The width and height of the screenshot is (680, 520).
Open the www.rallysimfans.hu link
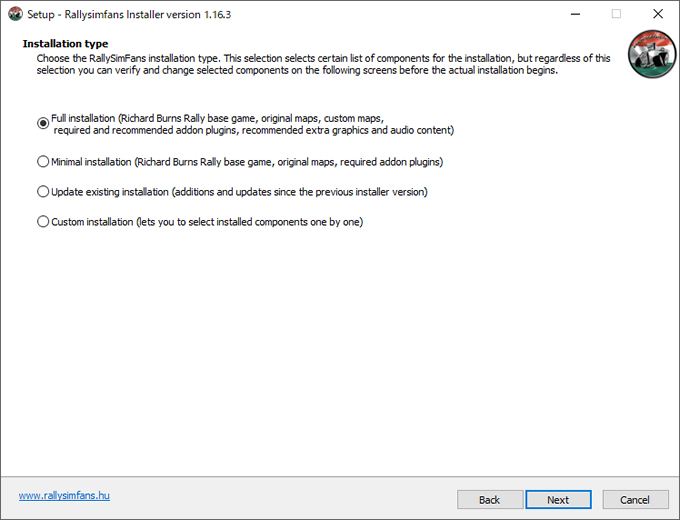(x=64, y=495)
